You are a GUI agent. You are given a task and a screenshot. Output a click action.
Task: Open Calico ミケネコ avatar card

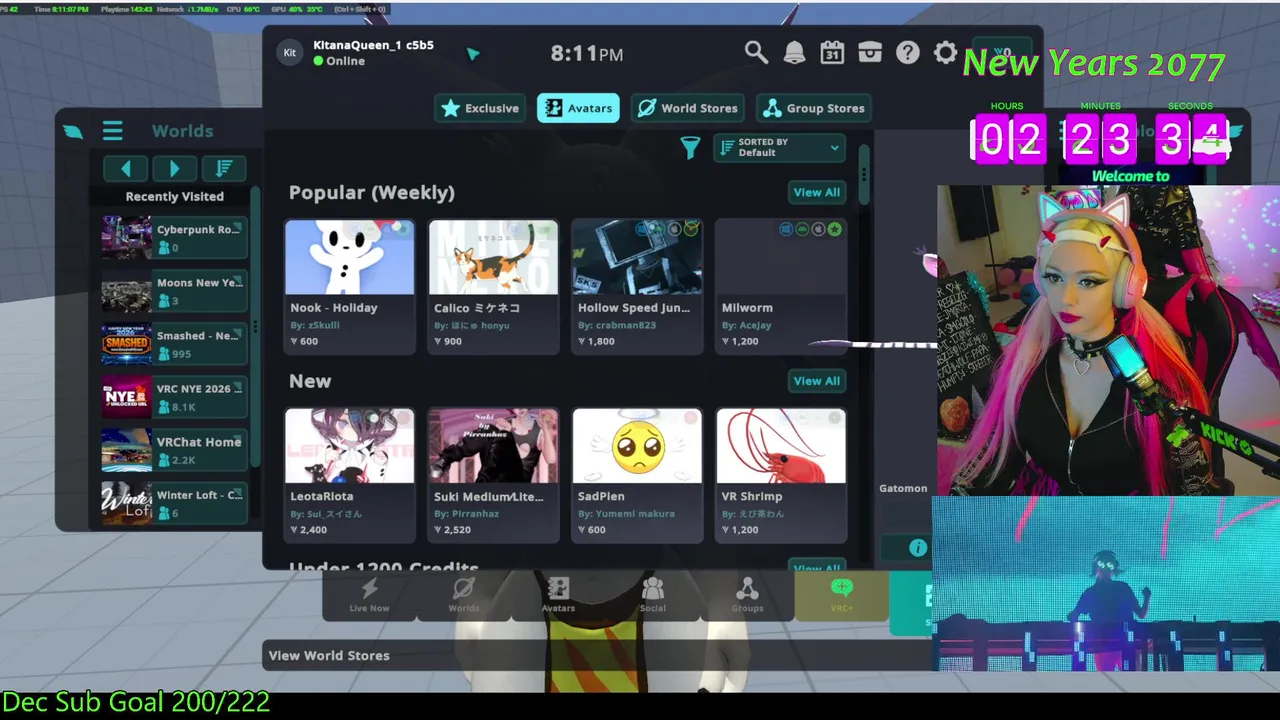(493, 286)
